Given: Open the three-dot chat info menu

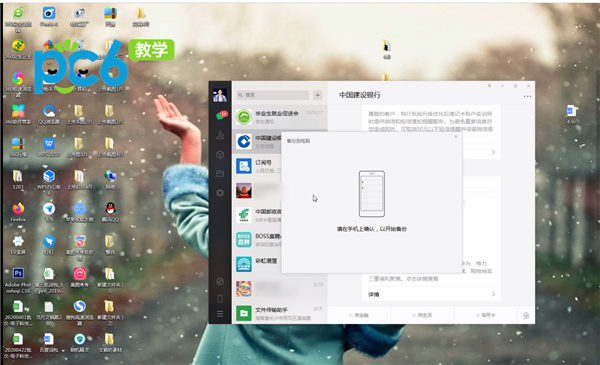Looking at the screenshot, I should [x=527, y=96].
